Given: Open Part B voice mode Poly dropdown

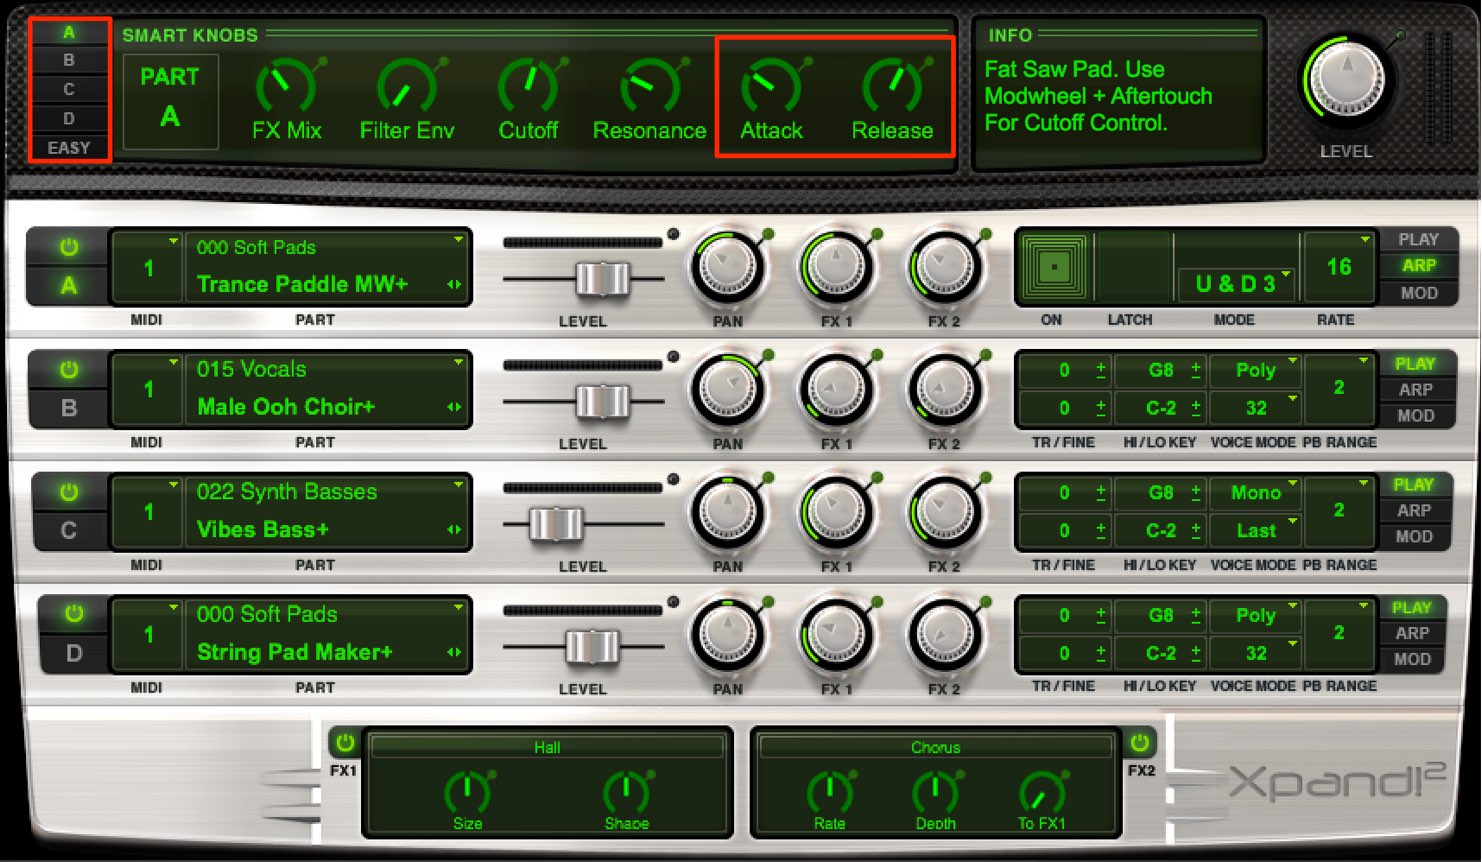Looking at the screenshot, I should click(1255, 370).
